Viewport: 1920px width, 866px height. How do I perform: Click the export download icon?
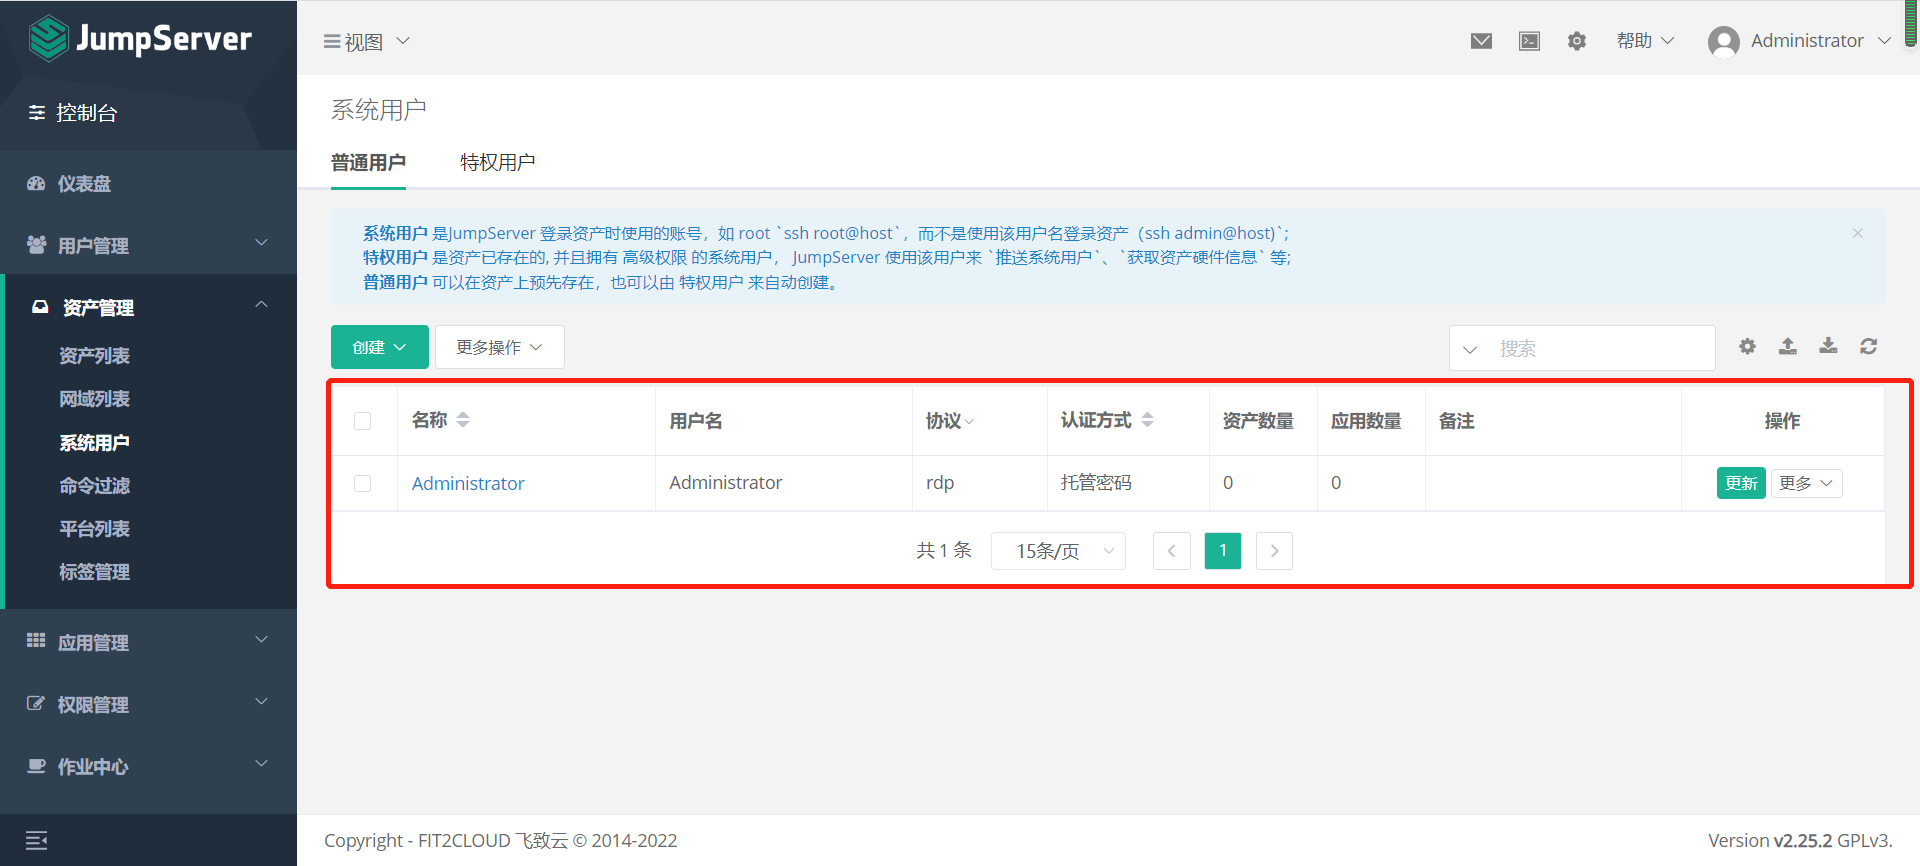point(1828,346)
